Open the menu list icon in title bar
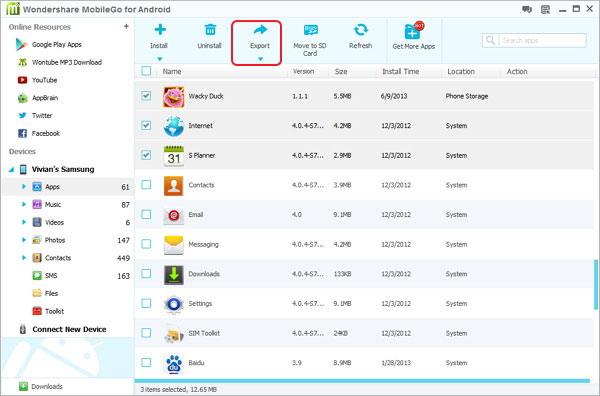This screenshot has width=600, height=396. pyautogui.click(x=545, y=9)
